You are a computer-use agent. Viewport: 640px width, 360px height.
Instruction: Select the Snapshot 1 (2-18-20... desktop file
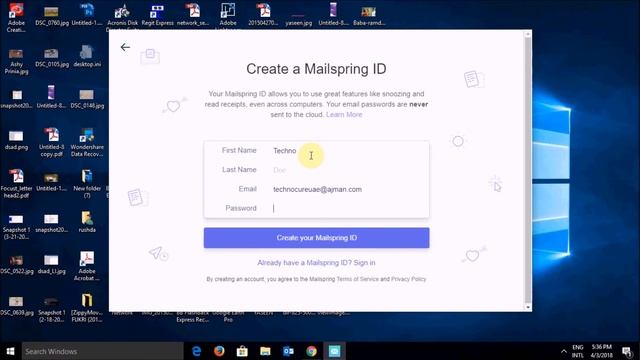pyautogui.click(x=51, y=309)
